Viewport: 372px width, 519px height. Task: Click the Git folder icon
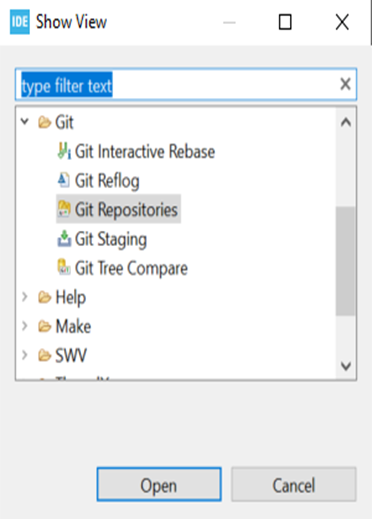coord(44,122)
